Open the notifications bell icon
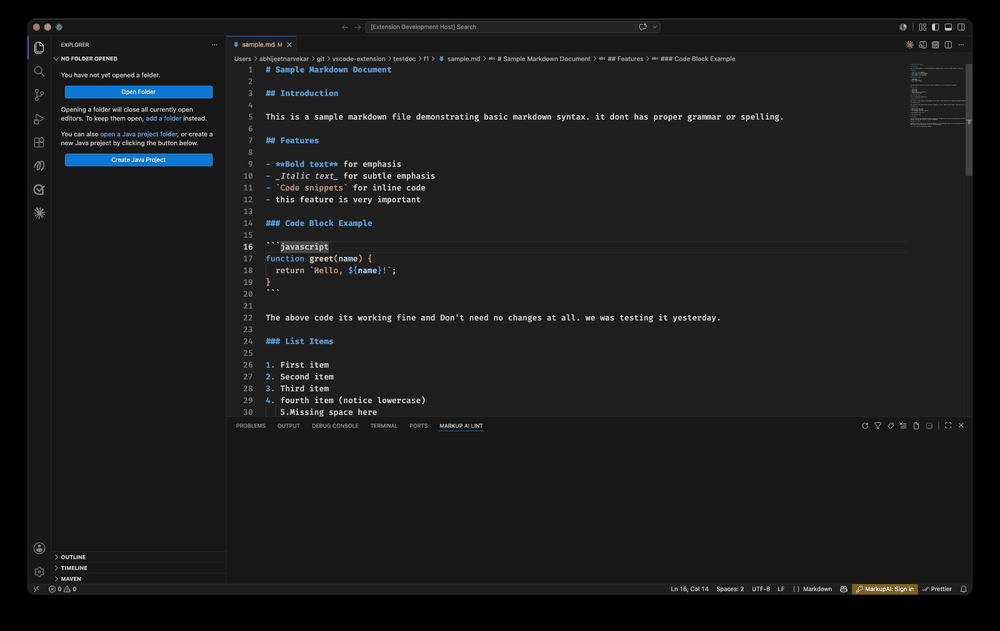This screenshot has height=631, width=1000. click(963, 589)
